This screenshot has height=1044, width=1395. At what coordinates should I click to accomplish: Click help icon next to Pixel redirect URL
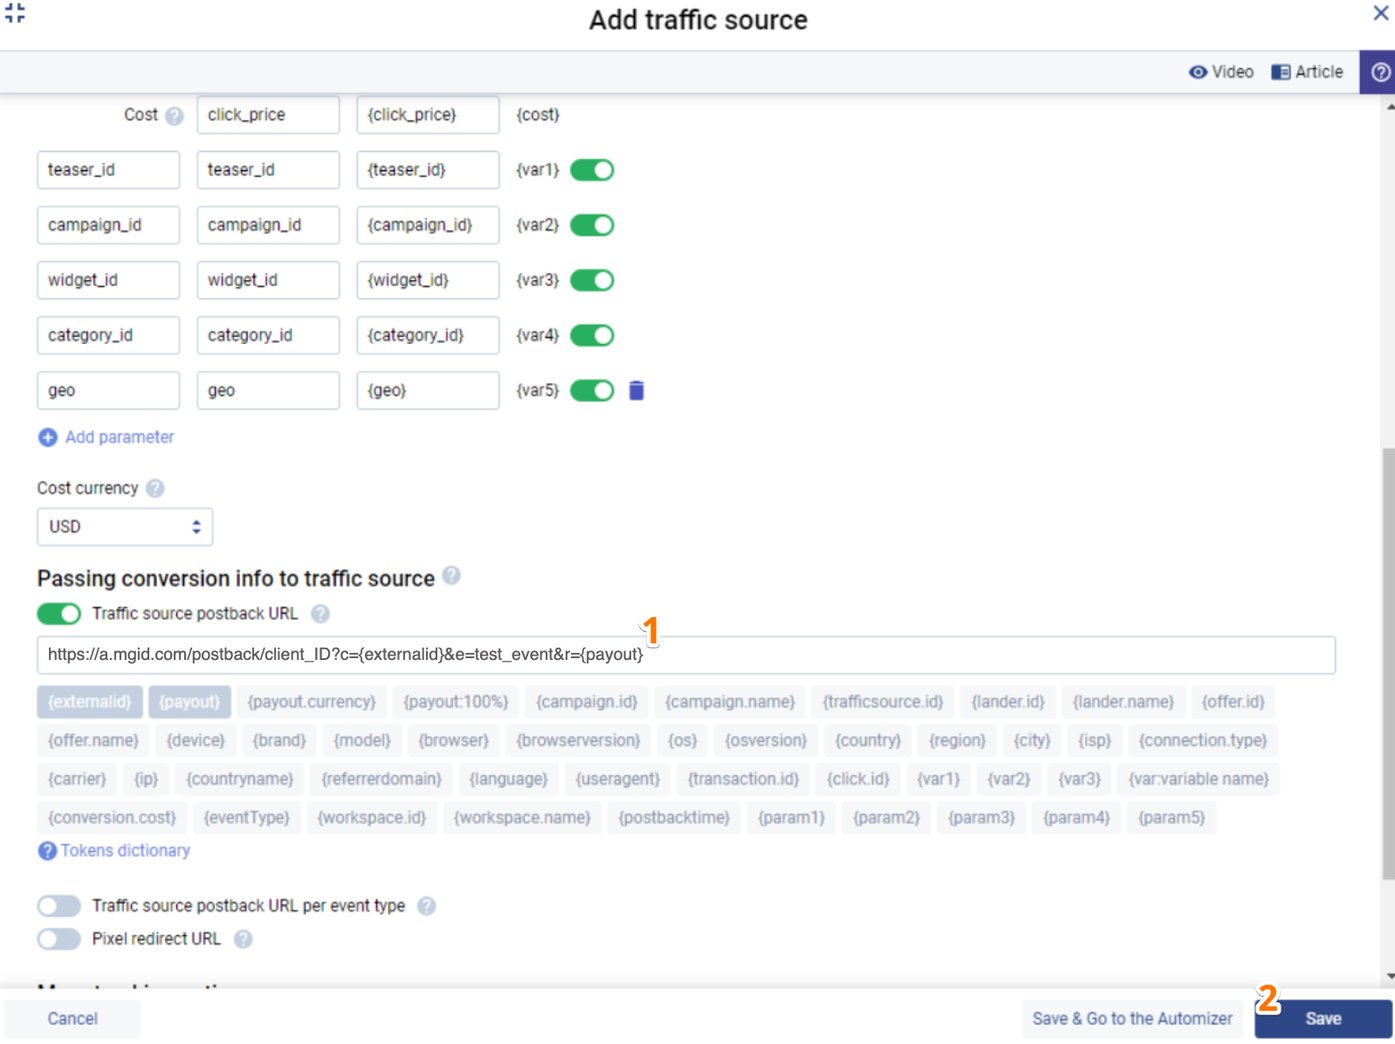point(242,939)
